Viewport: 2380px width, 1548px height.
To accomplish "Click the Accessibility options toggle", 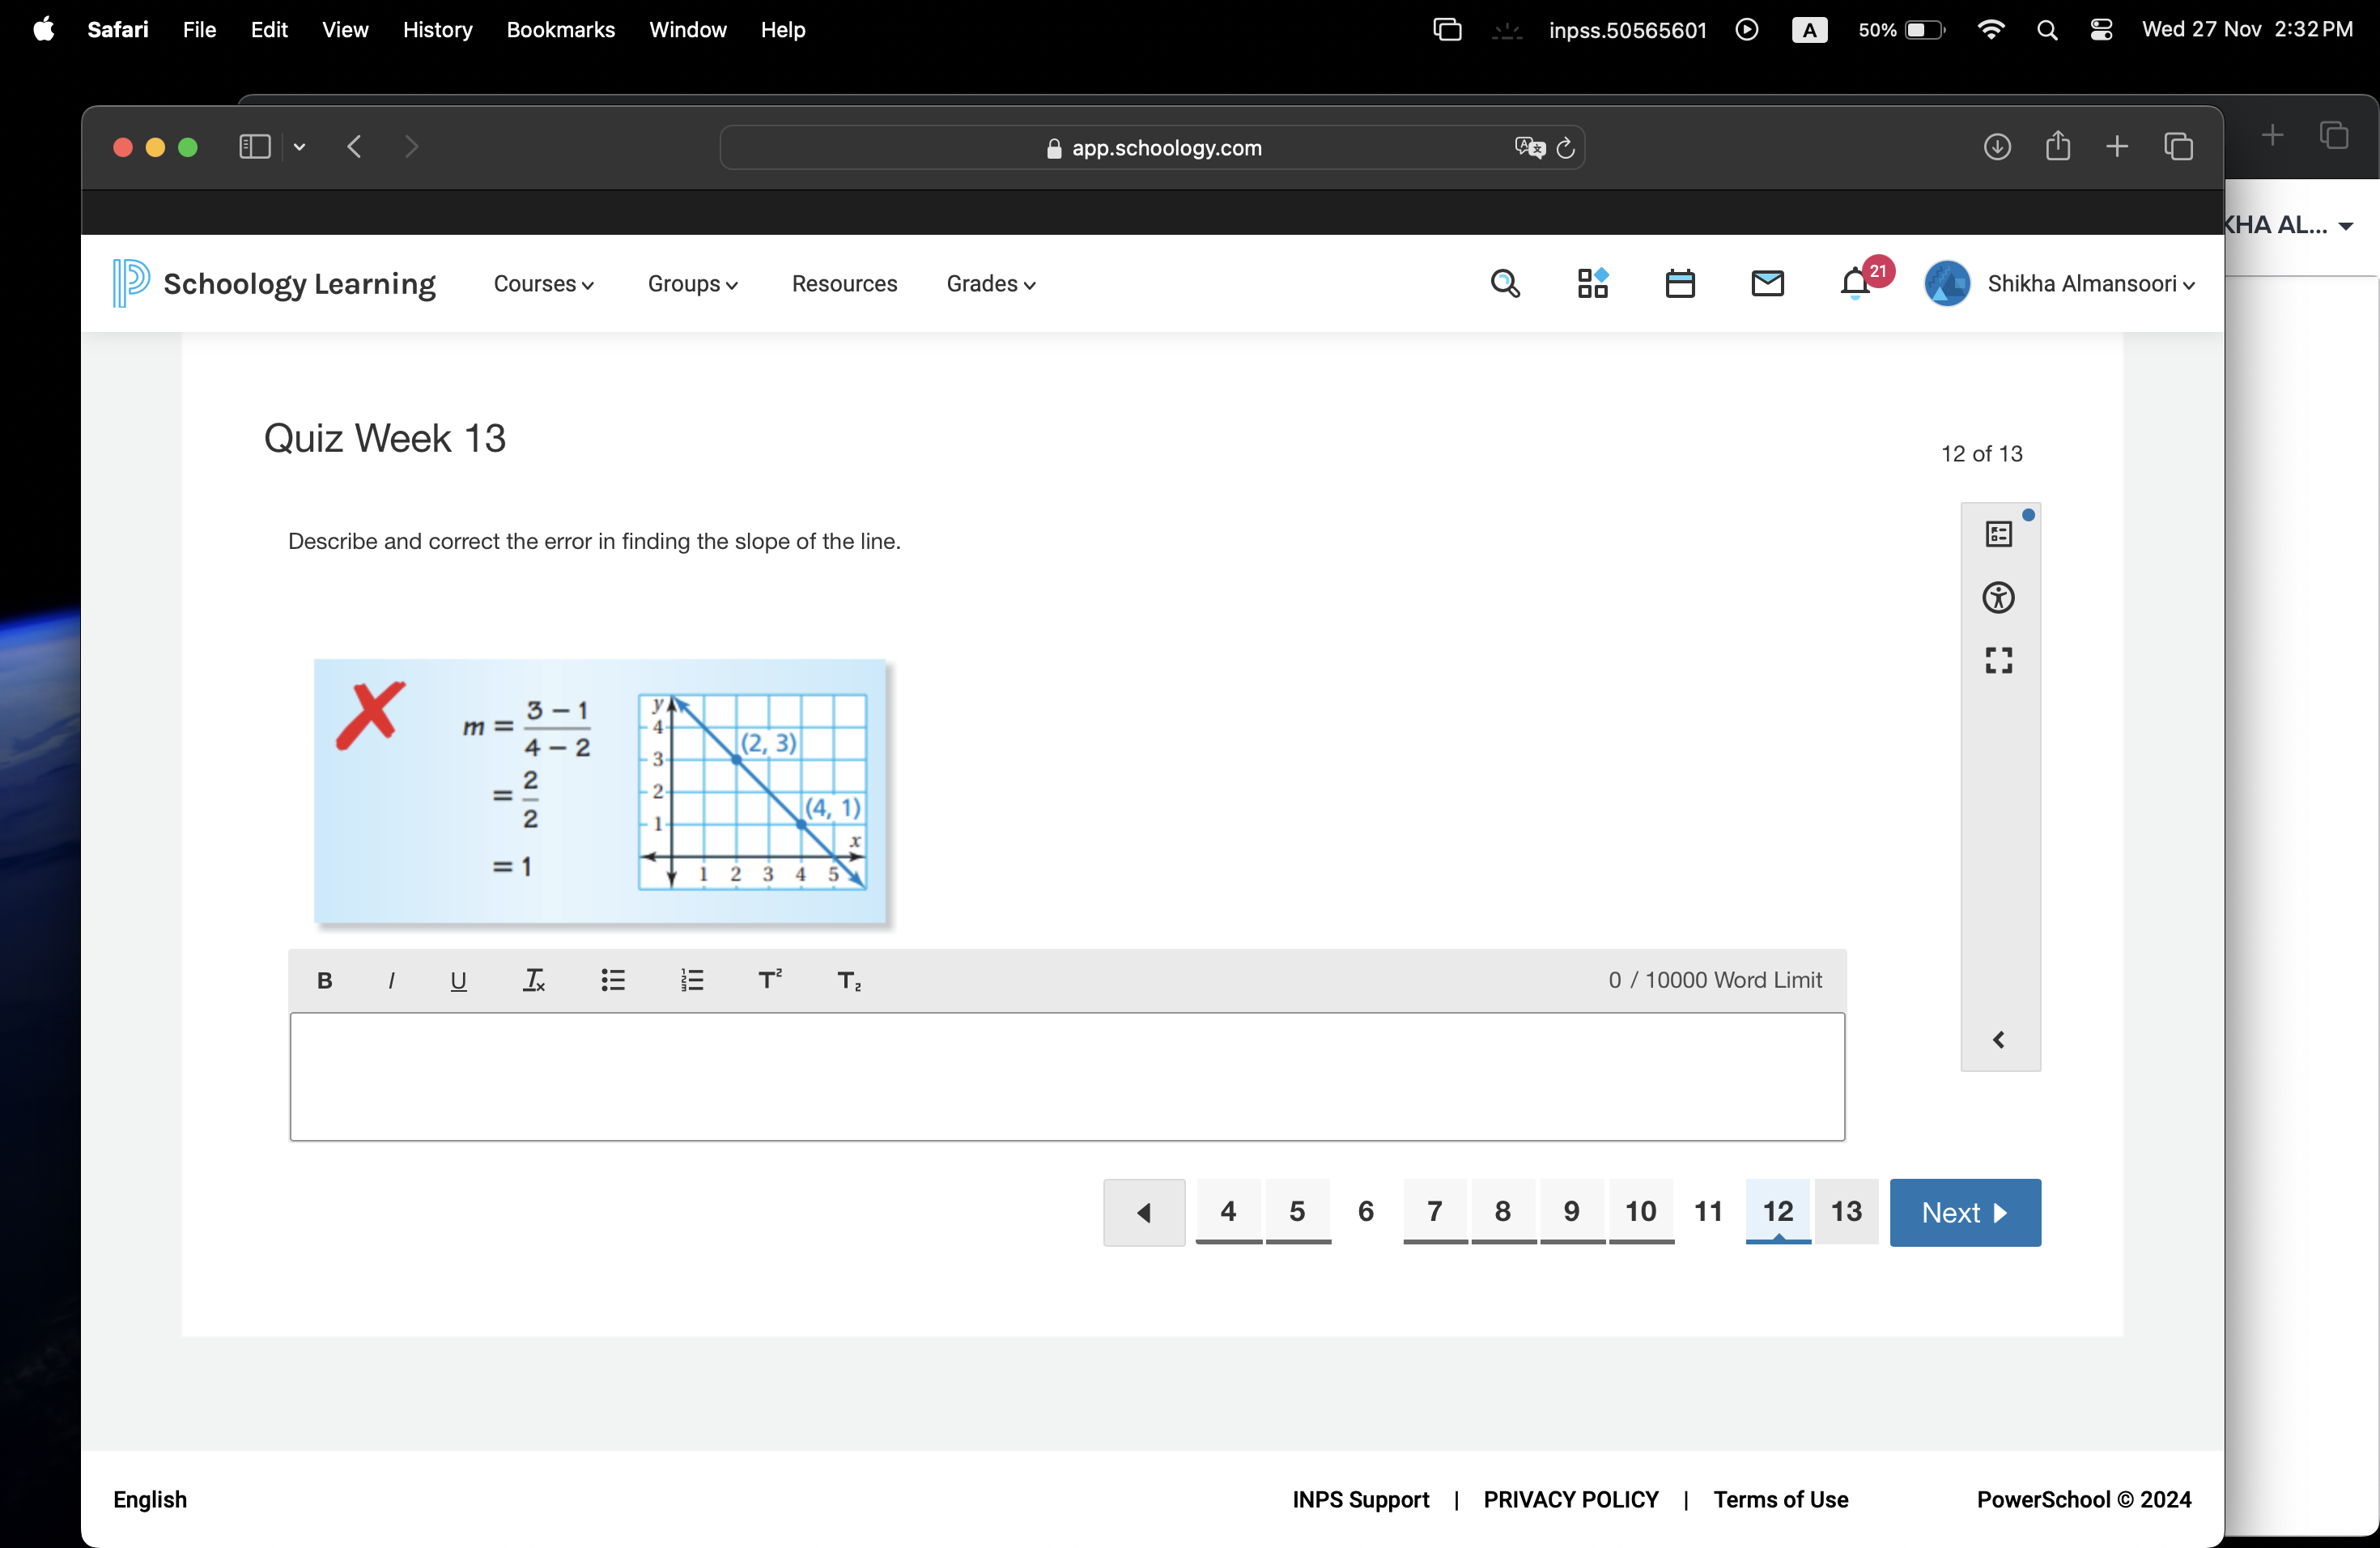I will (1999, 597).
